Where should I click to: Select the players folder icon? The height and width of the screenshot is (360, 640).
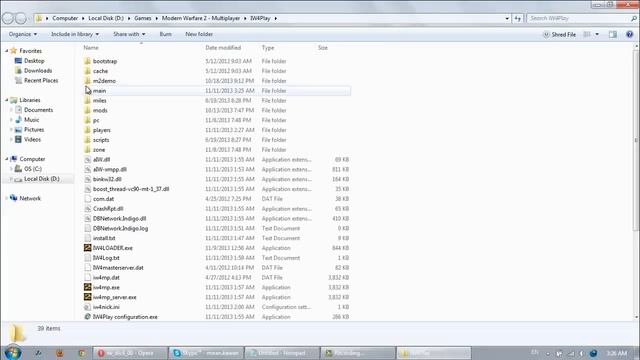point(87,130)
